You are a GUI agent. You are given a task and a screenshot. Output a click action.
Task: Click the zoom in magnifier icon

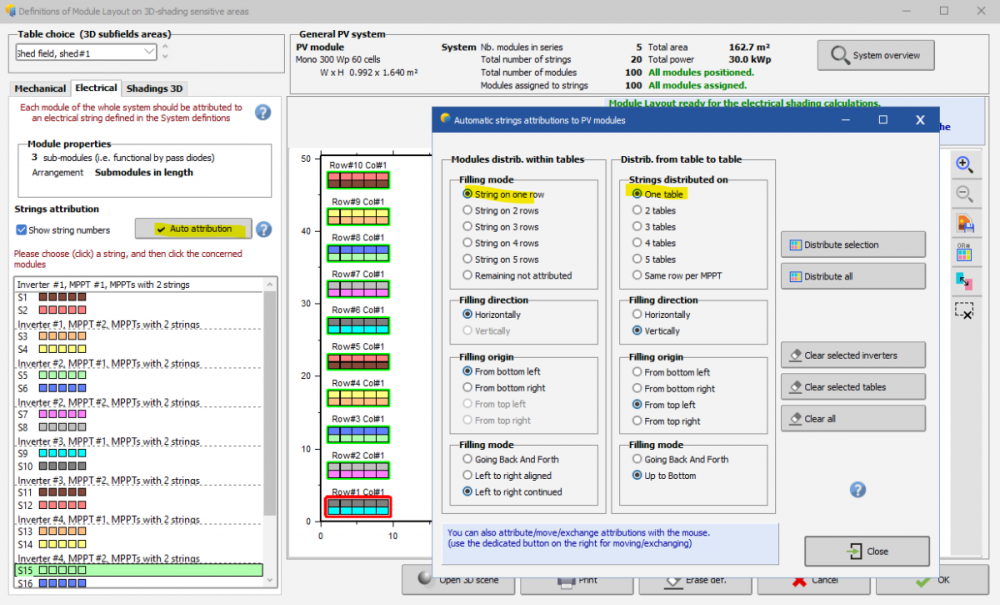click(964, 164)
